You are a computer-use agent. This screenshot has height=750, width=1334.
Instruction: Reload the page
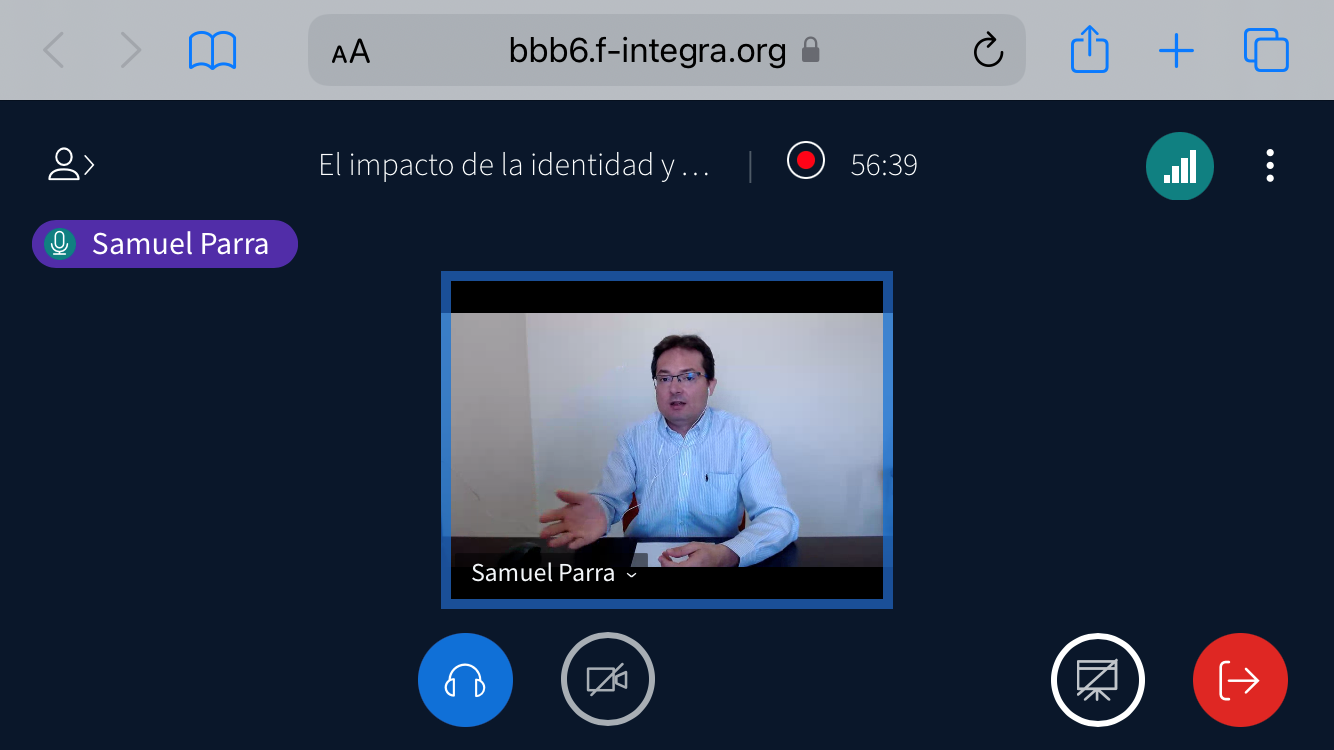987,50
